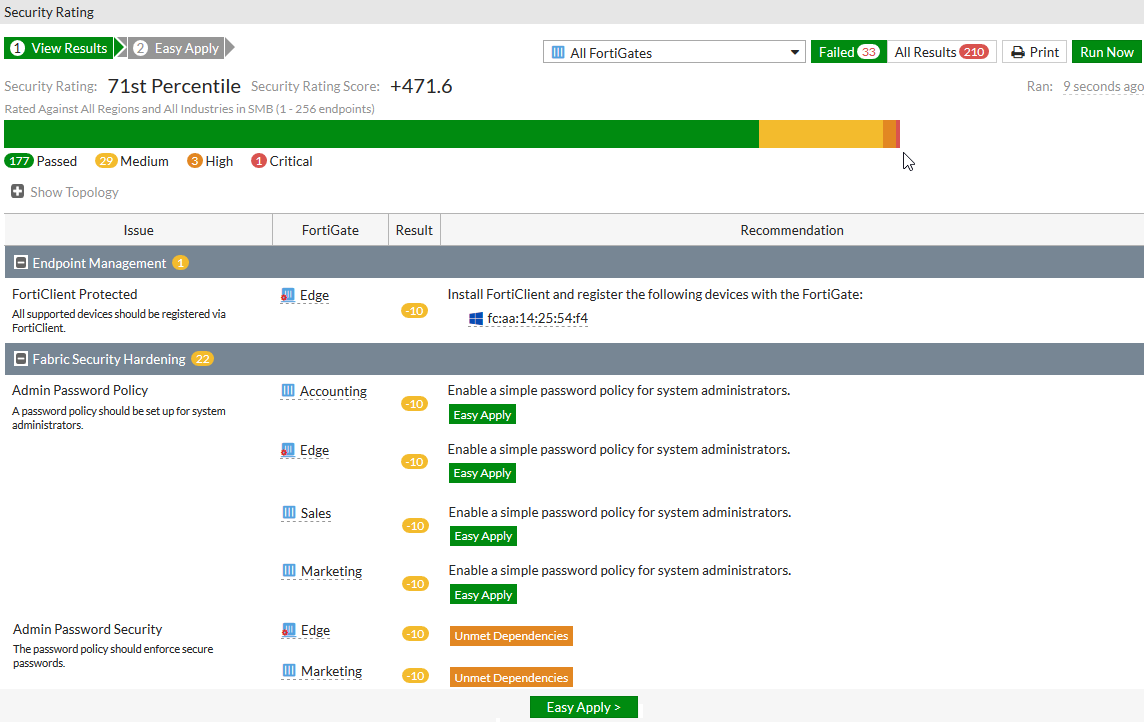This screenshot has width=1144, height=722.
Task: Click Easy Apply for Marketing in Admin Password Policy
Action: [483, 595]
